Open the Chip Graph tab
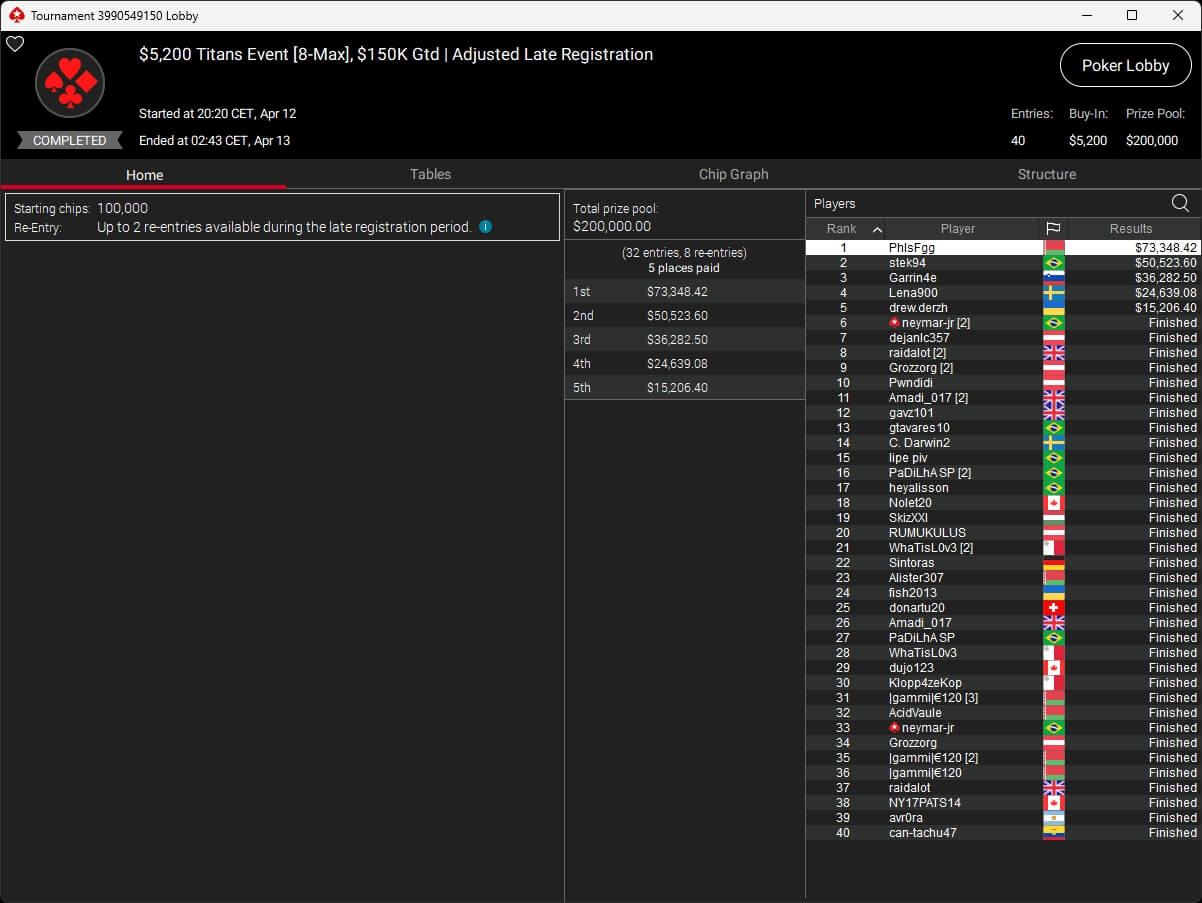The height and width of the screenshot is (903, 1202). [x=733, y=174]
